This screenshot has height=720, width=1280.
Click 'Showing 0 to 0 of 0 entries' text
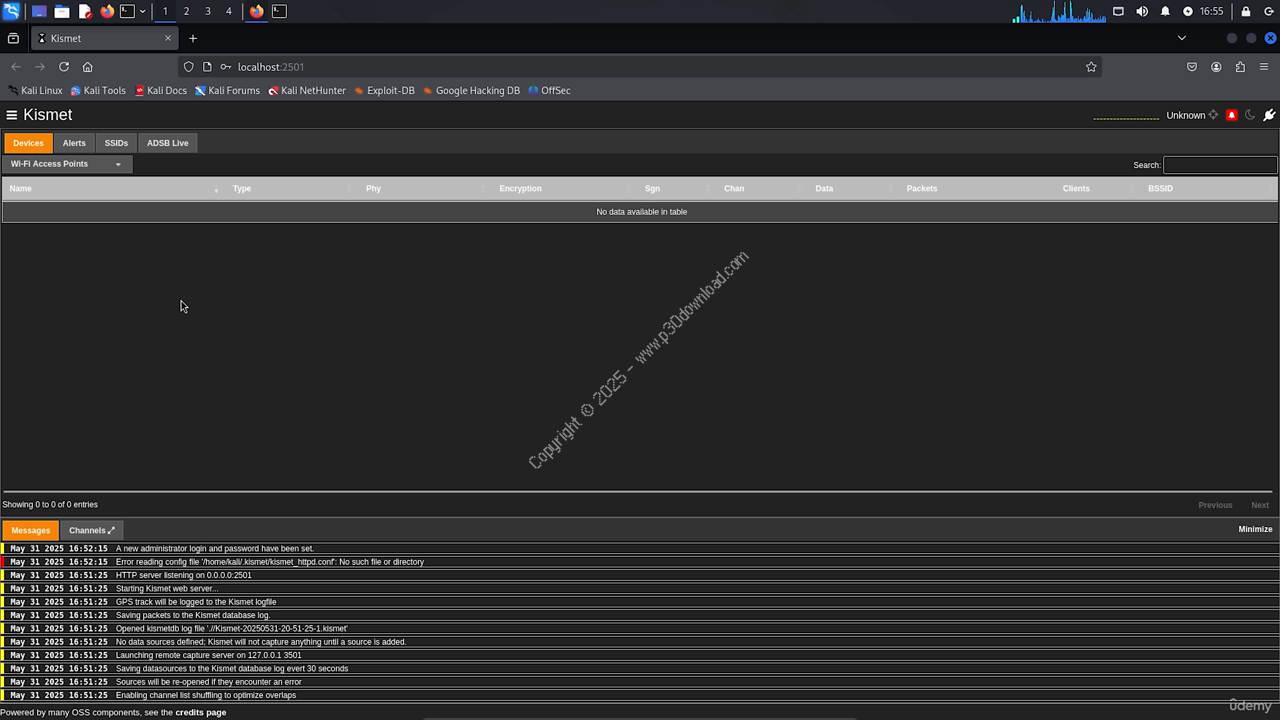coord(50,505)
